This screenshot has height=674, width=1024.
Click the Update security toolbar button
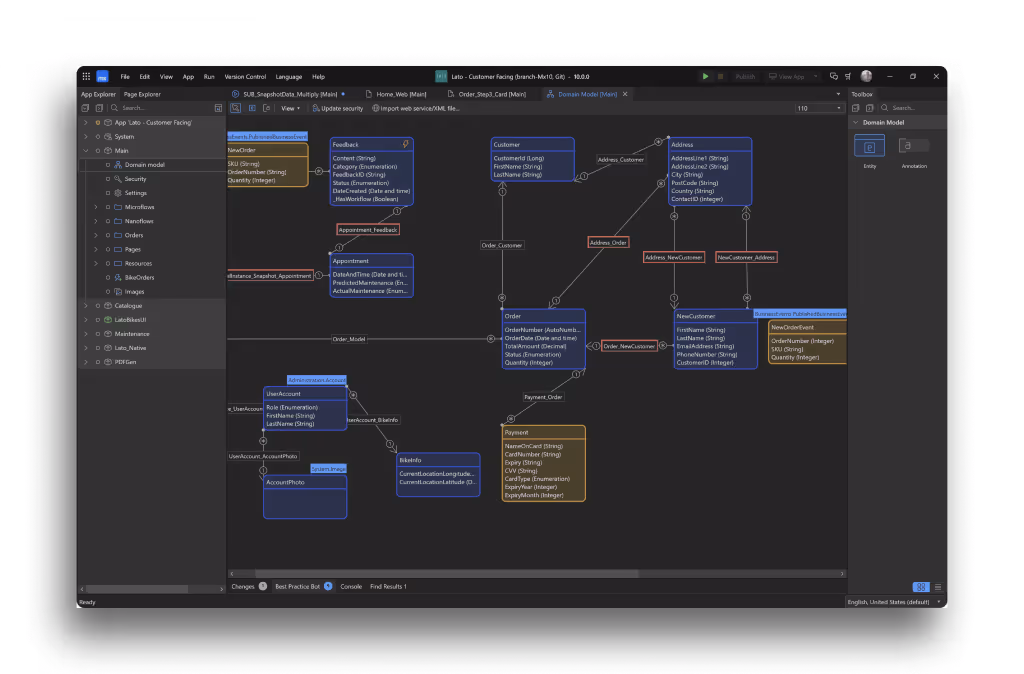338,108
